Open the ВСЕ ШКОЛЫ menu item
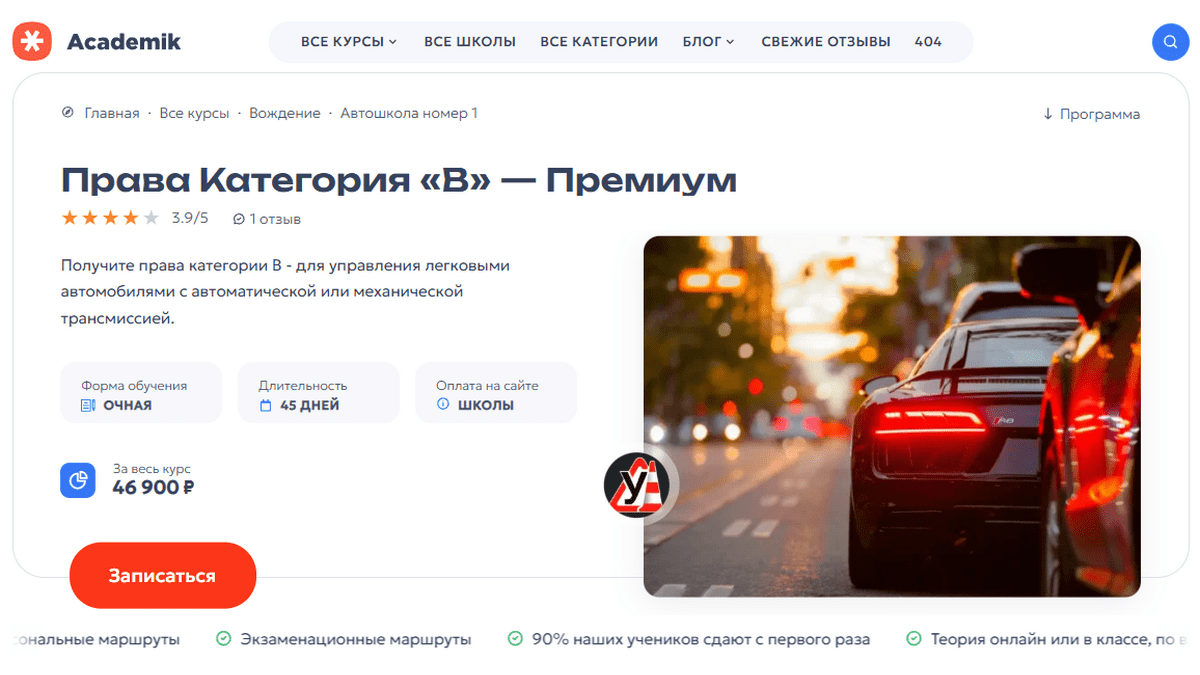The image size is (1200, 675). coord(470,42)
